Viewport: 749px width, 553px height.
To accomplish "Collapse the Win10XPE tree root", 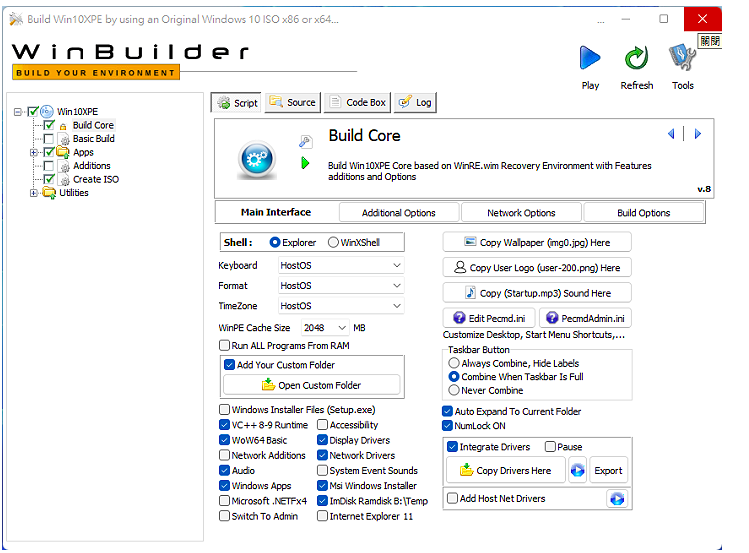I will 18,112.
